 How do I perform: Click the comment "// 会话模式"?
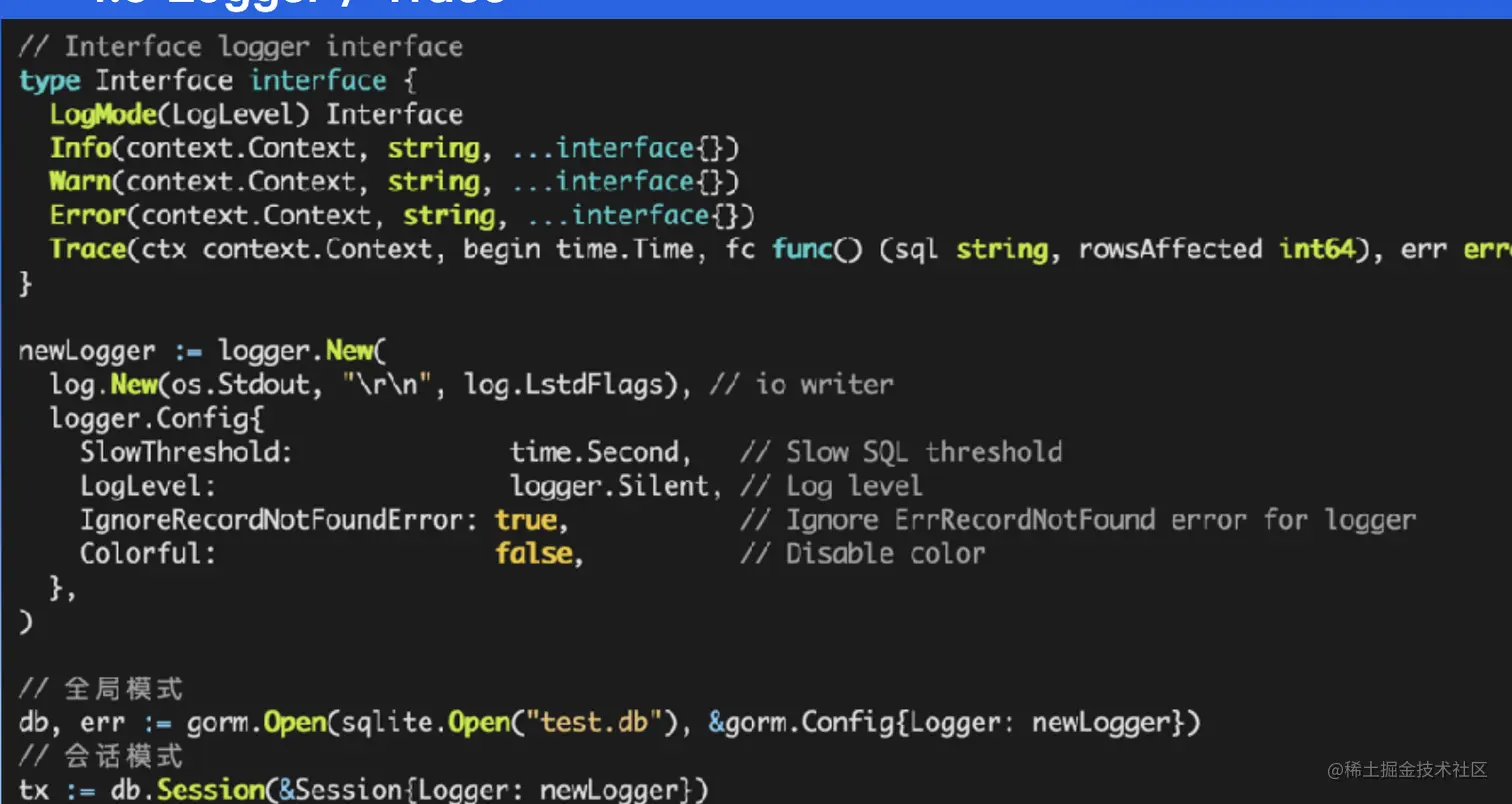[x=101, y=755]
